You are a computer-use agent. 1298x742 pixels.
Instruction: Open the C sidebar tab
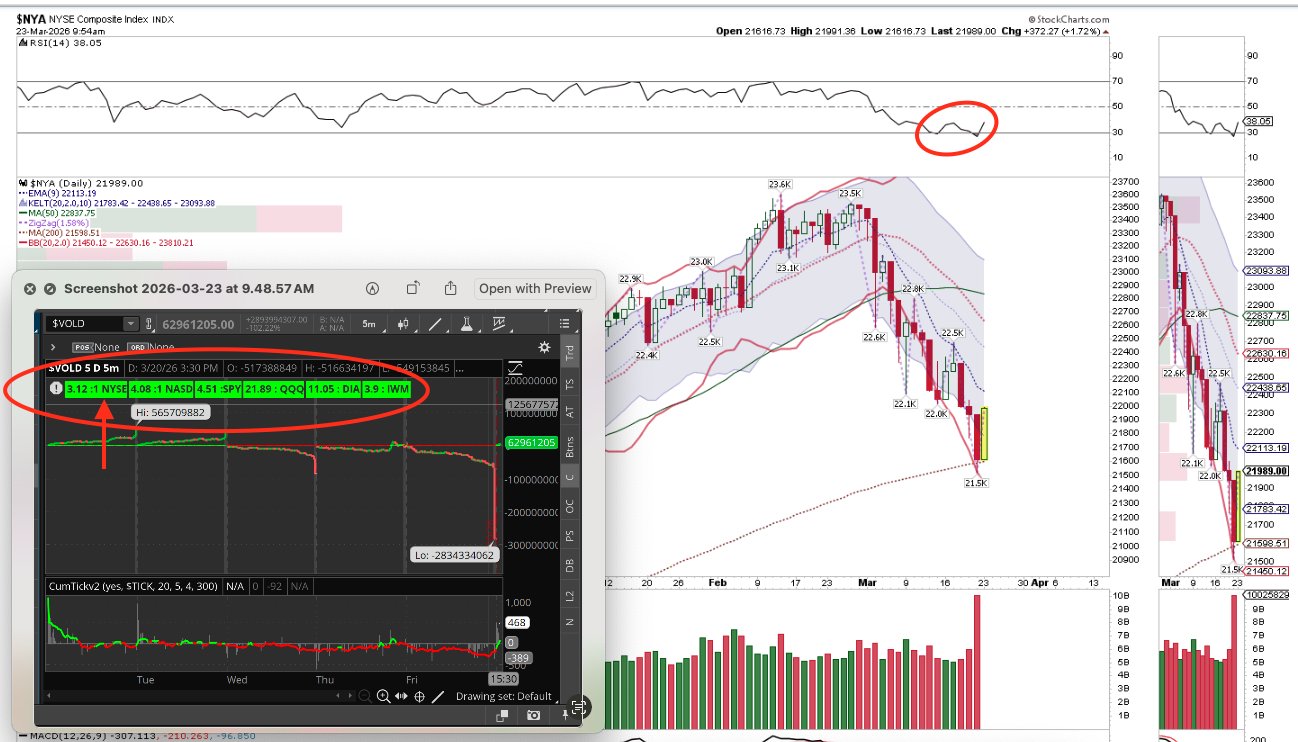(570, 478)
